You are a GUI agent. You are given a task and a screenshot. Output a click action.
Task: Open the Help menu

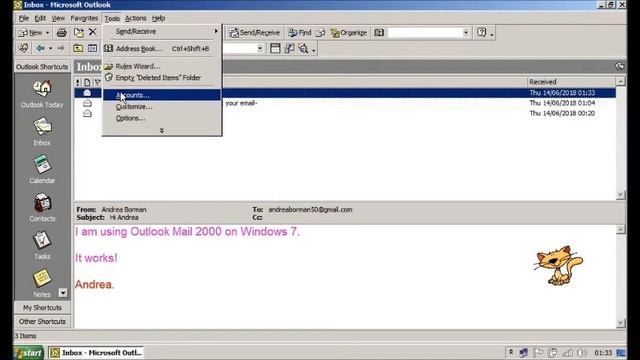pyautogui.click(x=158, y=18)
